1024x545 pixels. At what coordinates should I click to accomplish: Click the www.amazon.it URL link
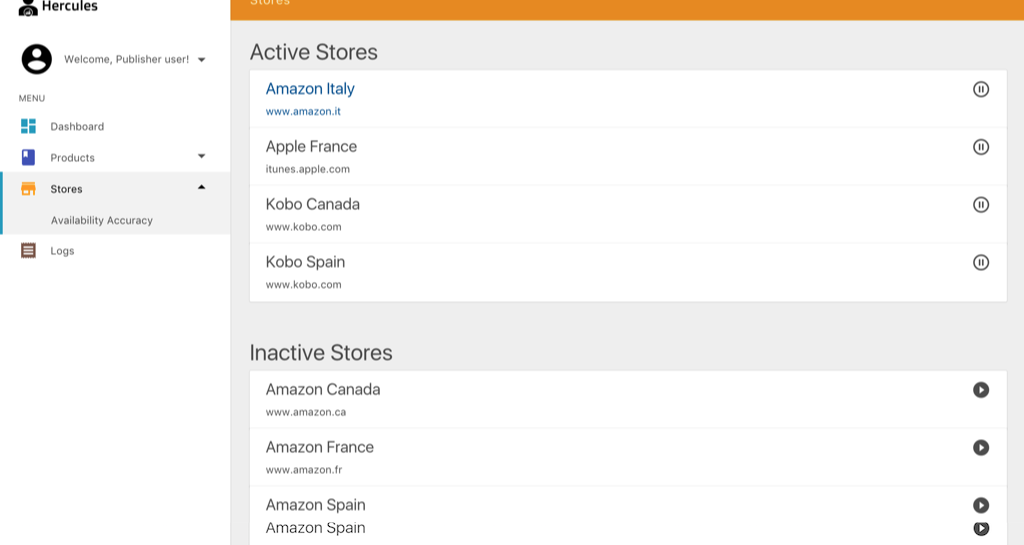point(303,112)
